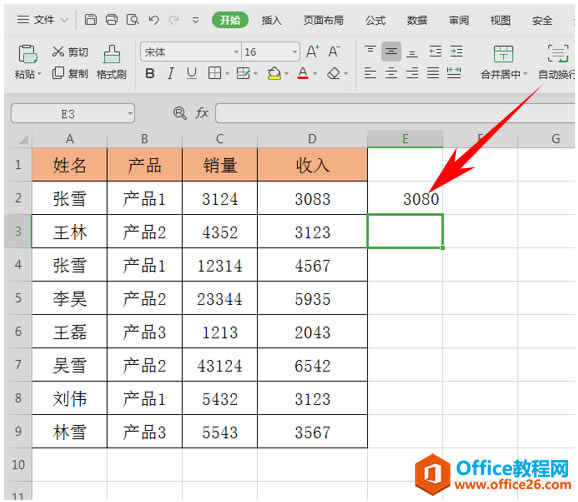Open the font name 宋体 dropdown
This screenshot has height=502, width=578.
click(237, 52)
